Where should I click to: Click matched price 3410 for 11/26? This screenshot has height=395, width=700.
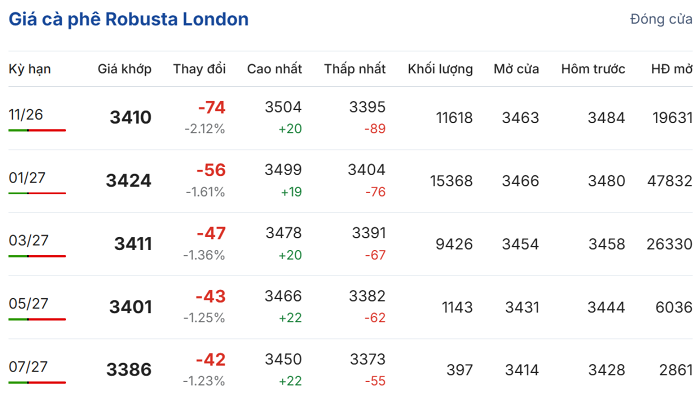[131, 117]
